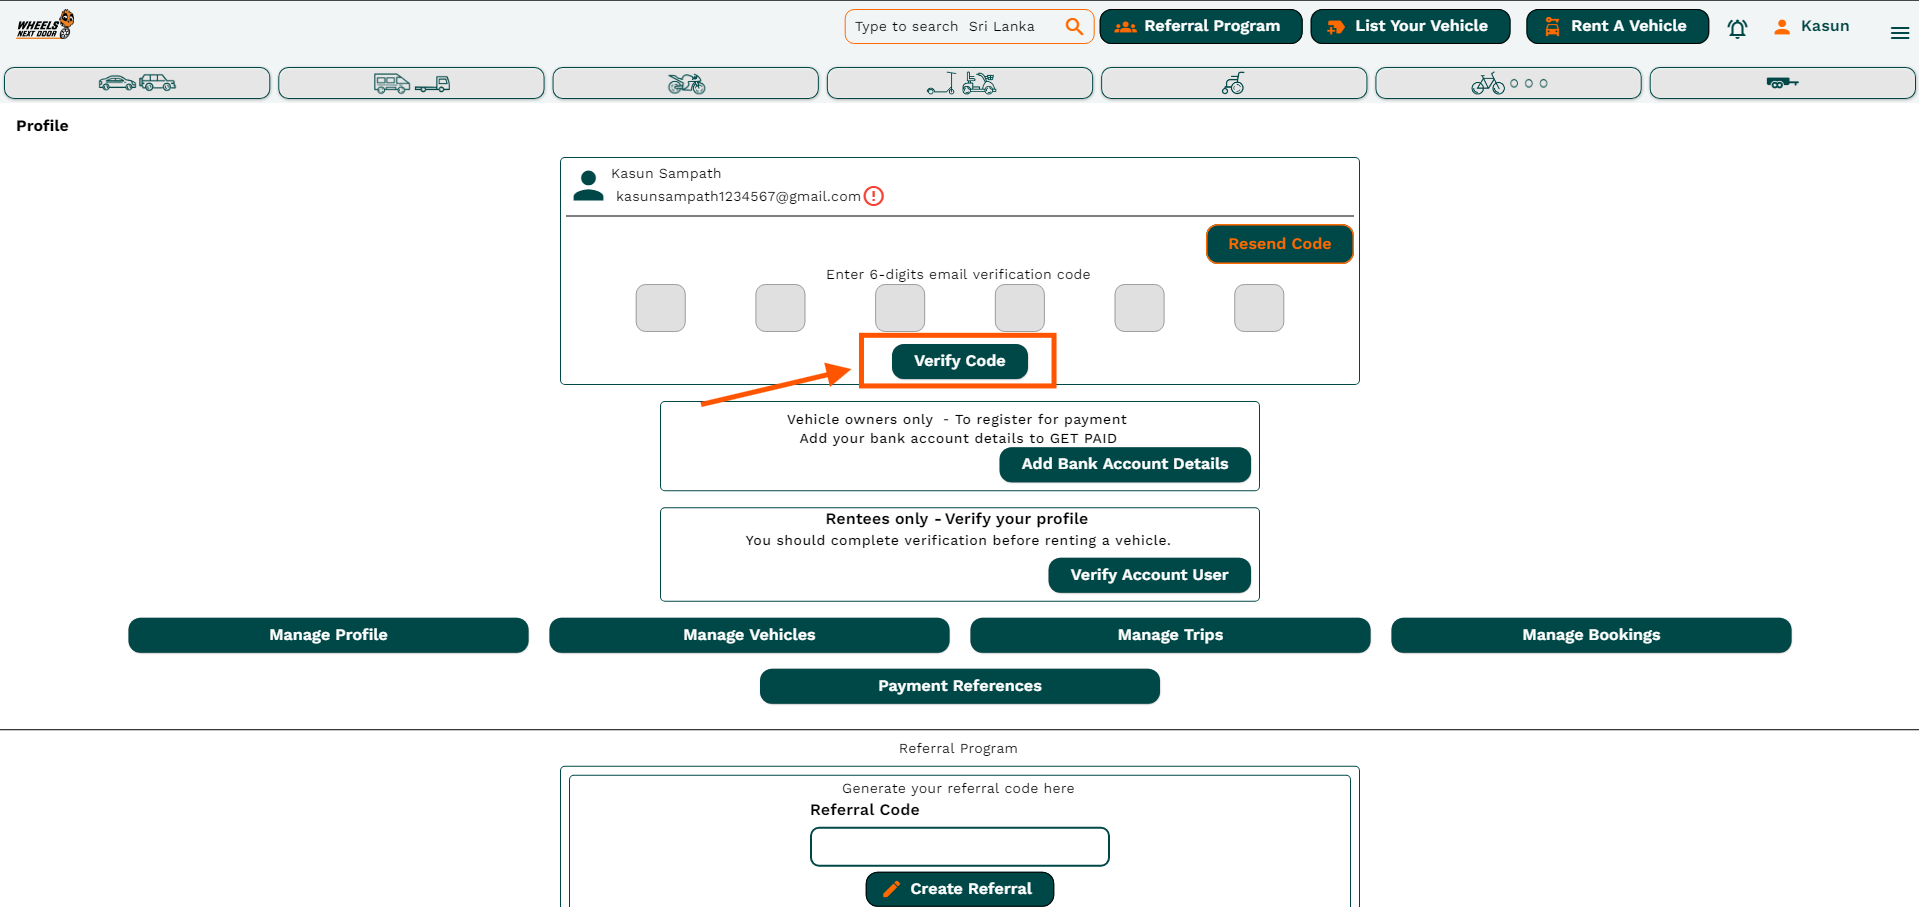This screenshot has width=1919, height=907.
Task: Open the hamburger menu
Action: pos(1899,33)
